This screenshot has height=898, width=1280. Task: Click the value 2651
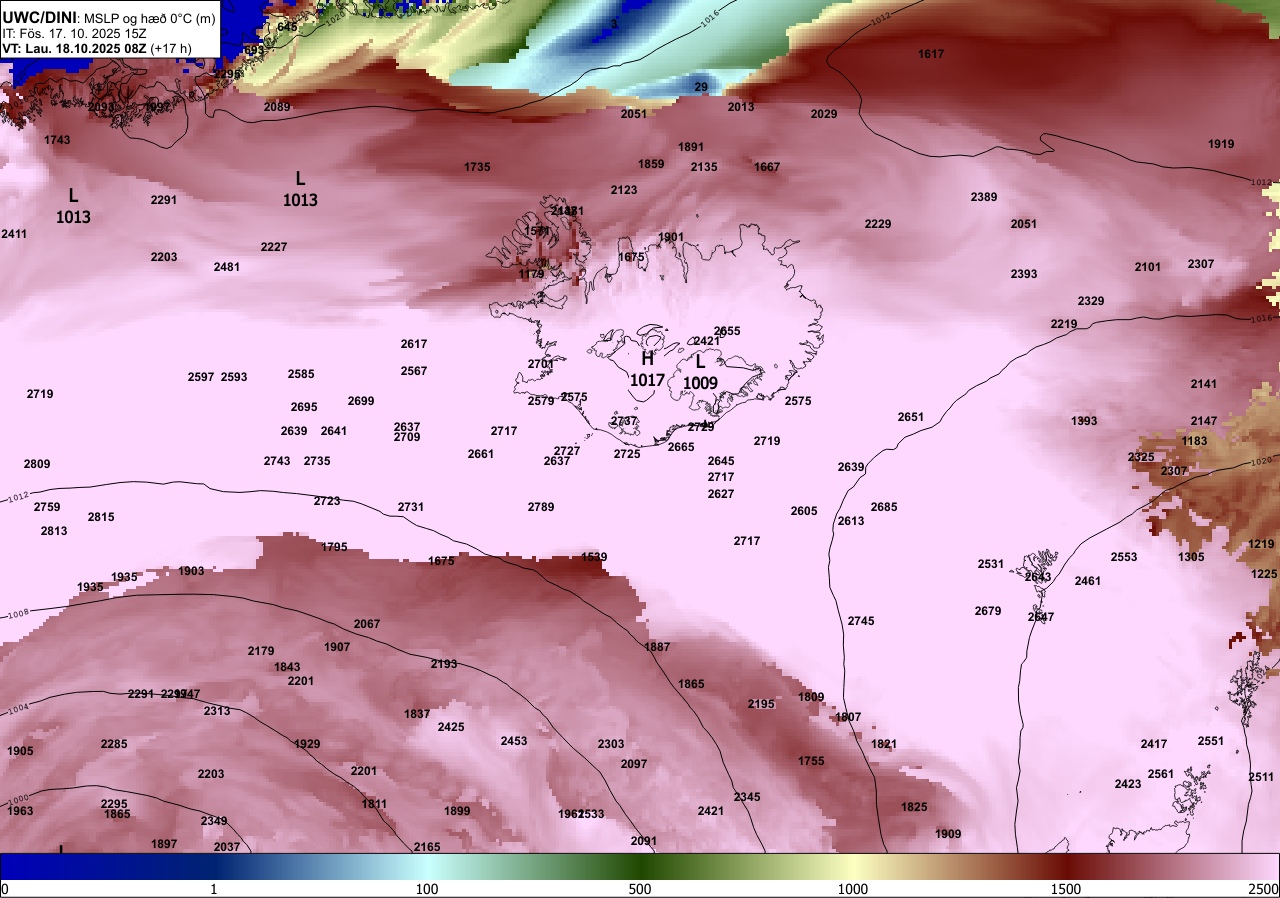pyautogui.click(x=911, y=417)
